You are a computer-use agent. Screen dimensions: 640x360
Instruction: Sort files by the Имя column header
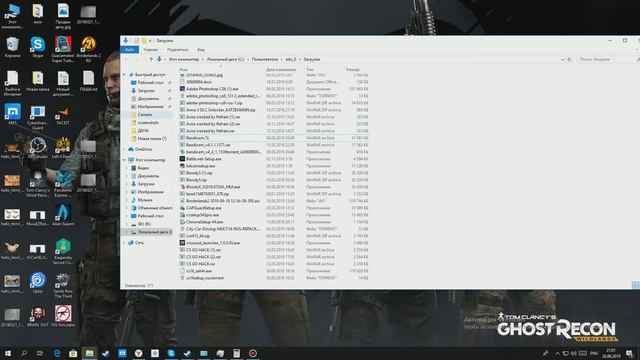click(x=183, y=70)
